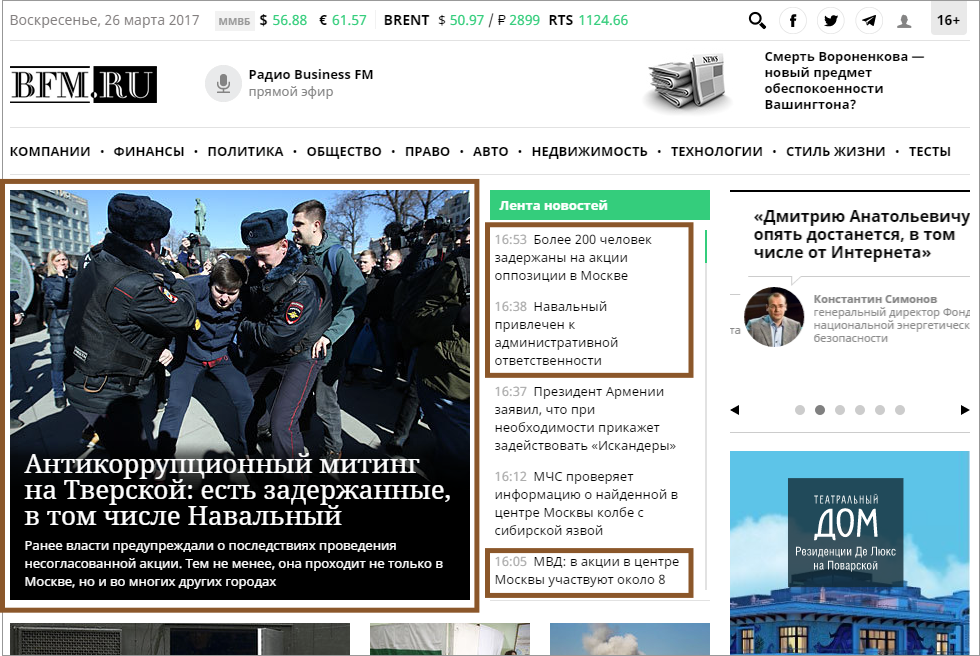Go to previous quote with left arrow
980x656 pixels.
pyautogui.click(x=735, y=410)
